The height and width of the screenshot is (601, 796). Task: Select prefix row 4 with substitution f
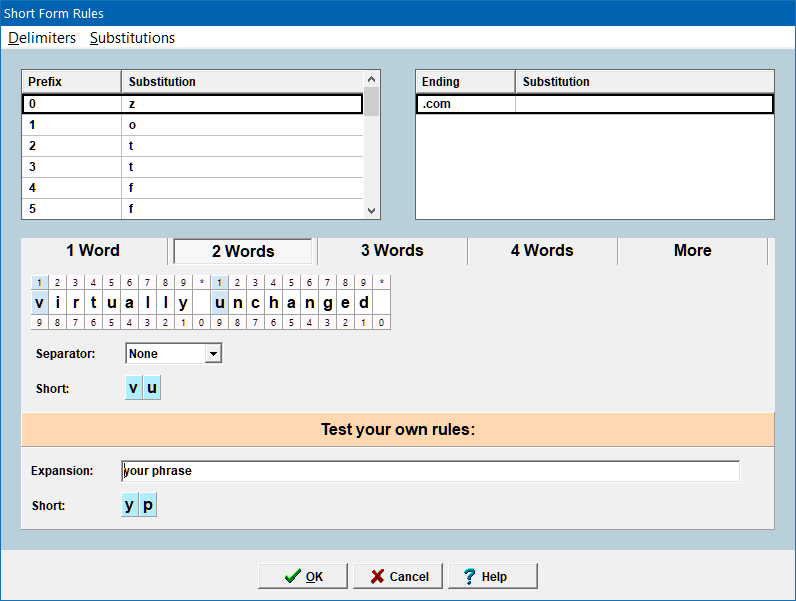coord(192,188)
